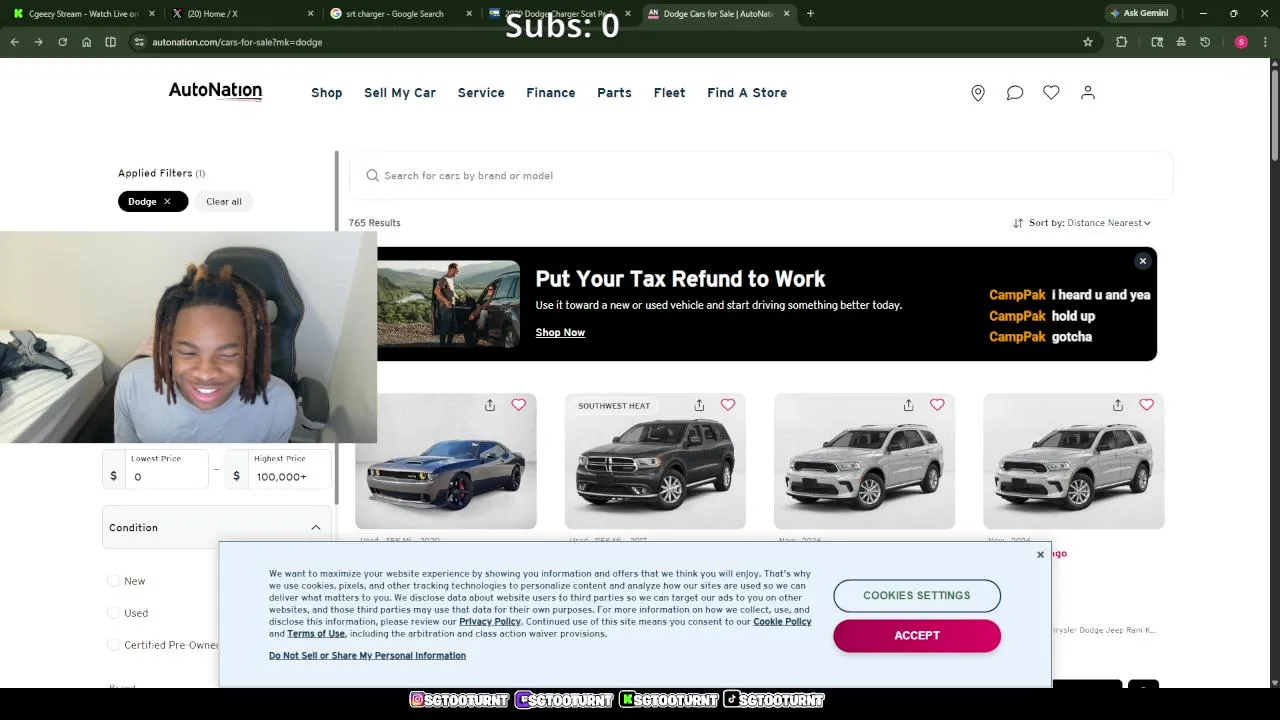This screenshot has width=1280, height=720.
Task: Go back with the browser back arrow
Action: coord(15,42)
